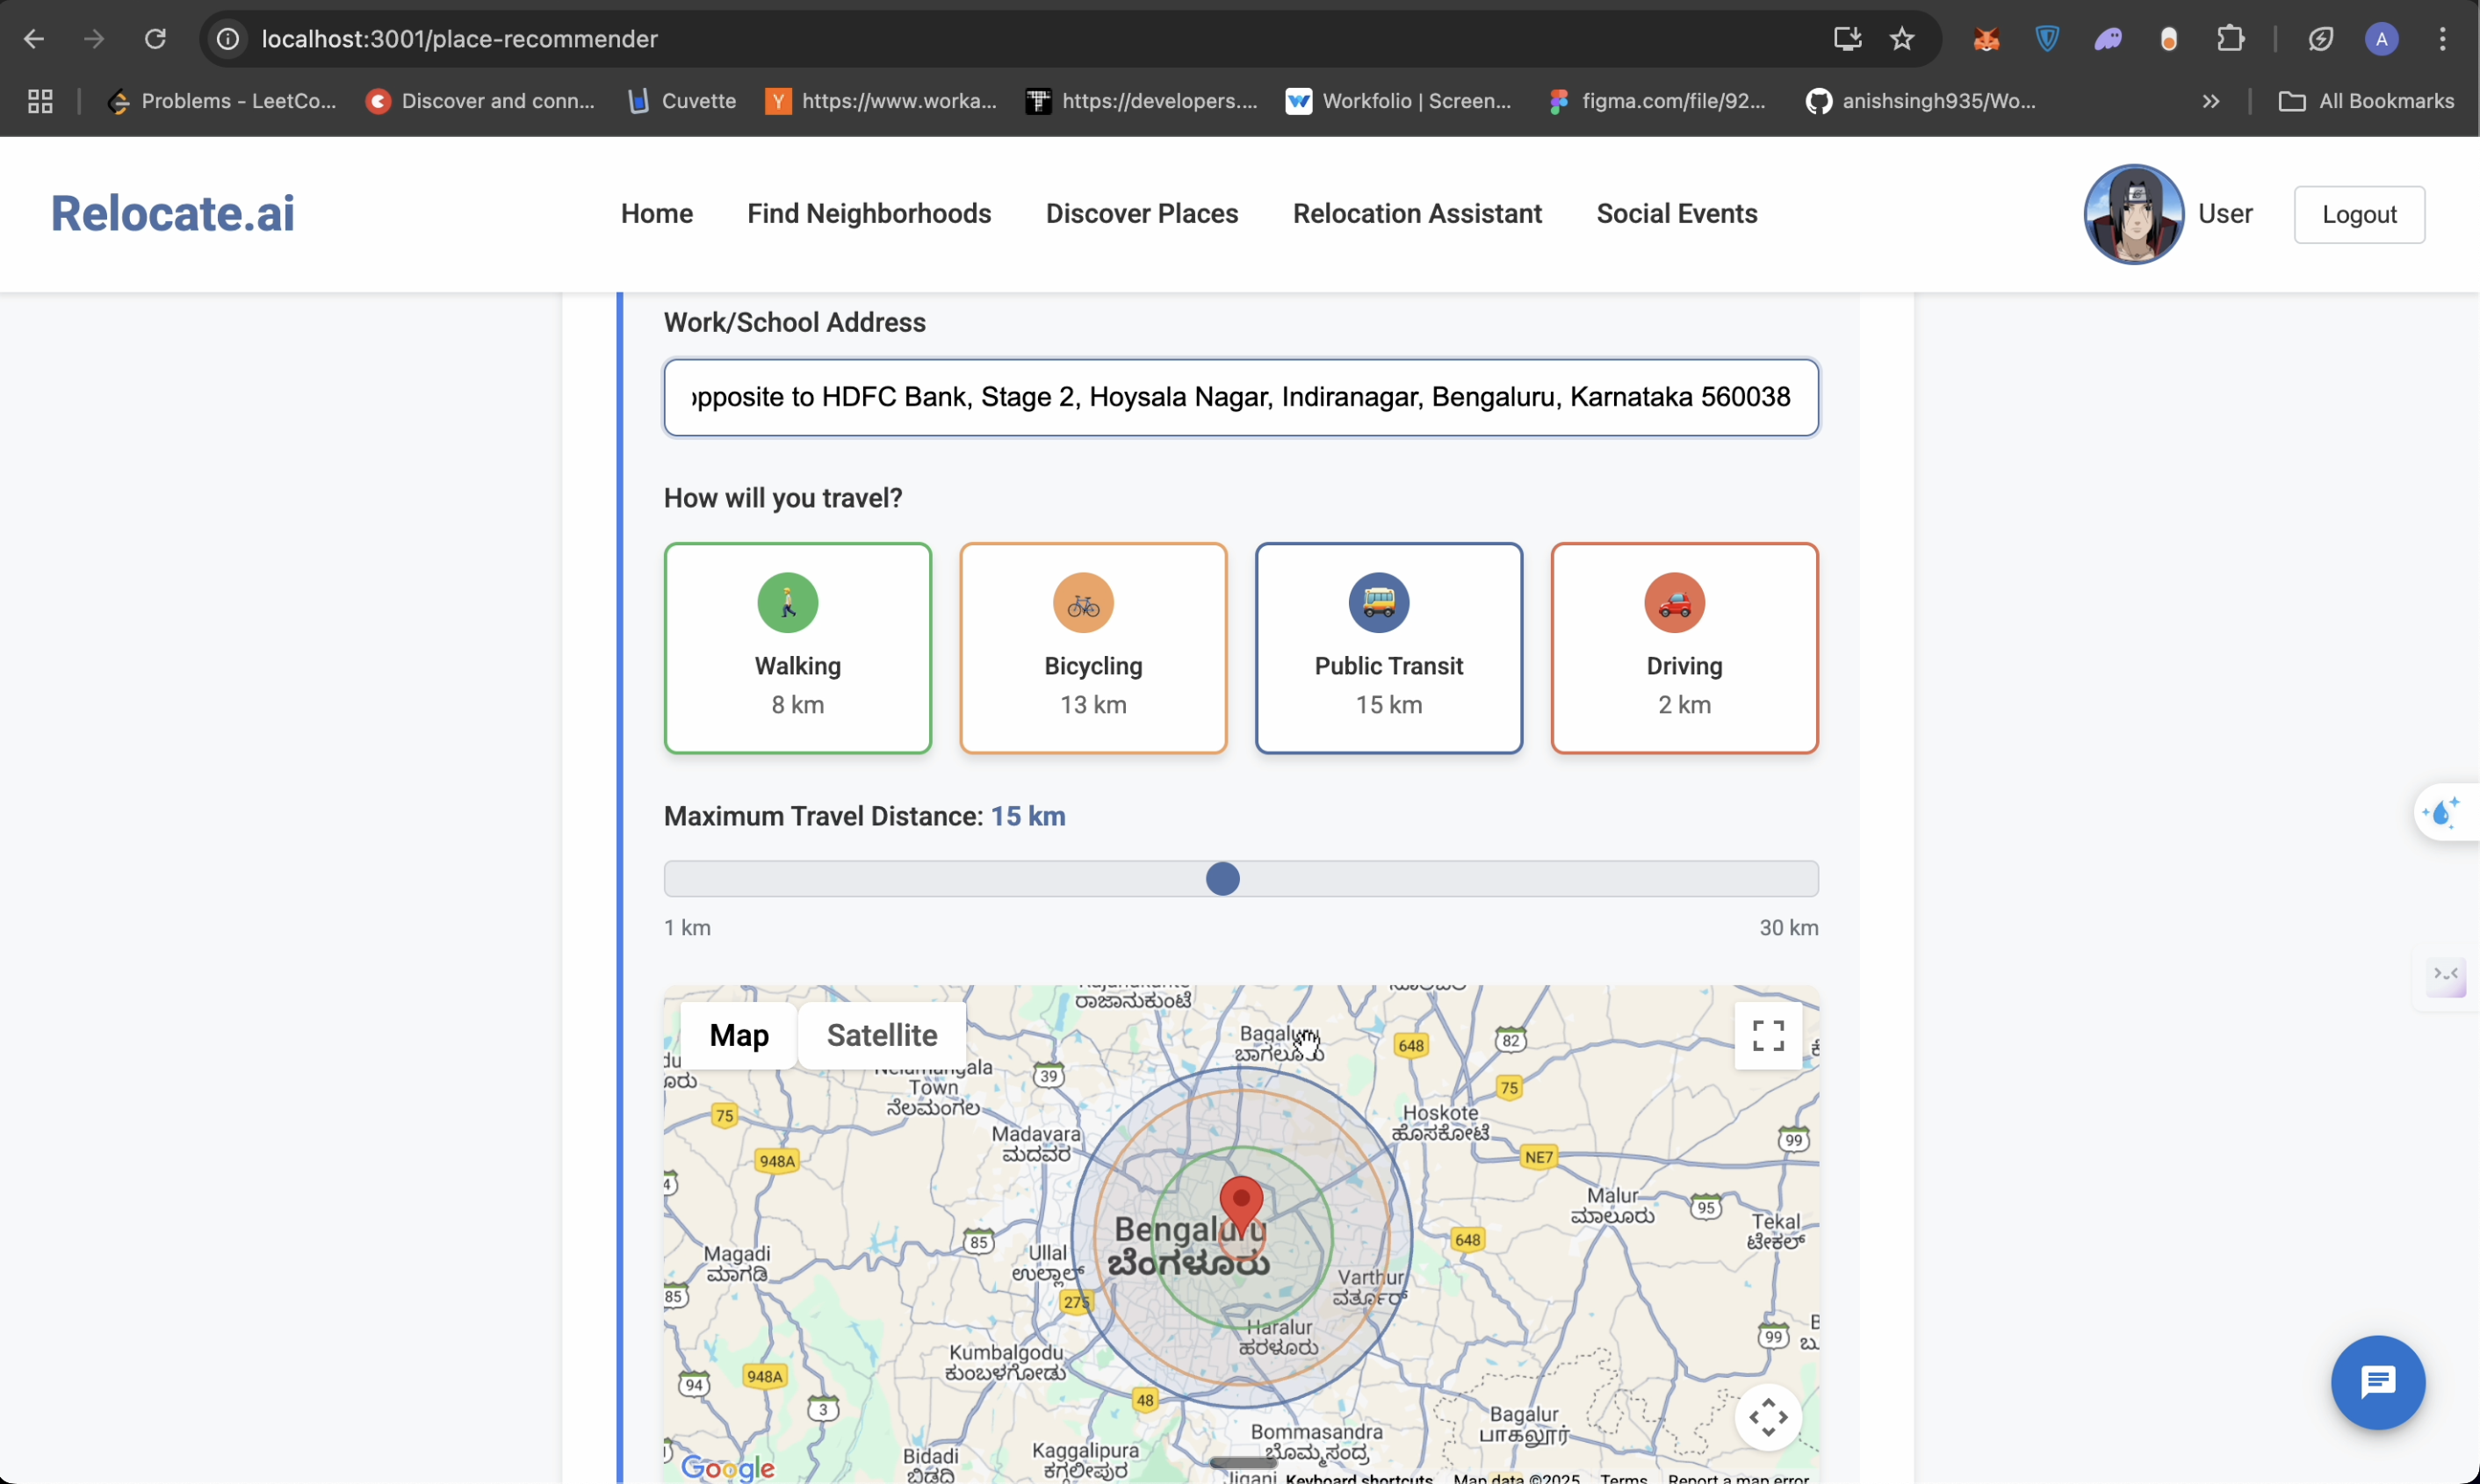The height and width of the screenshot is (1484, 2480).
Task: Click the green walking person icon
Action: click(788, 603)
